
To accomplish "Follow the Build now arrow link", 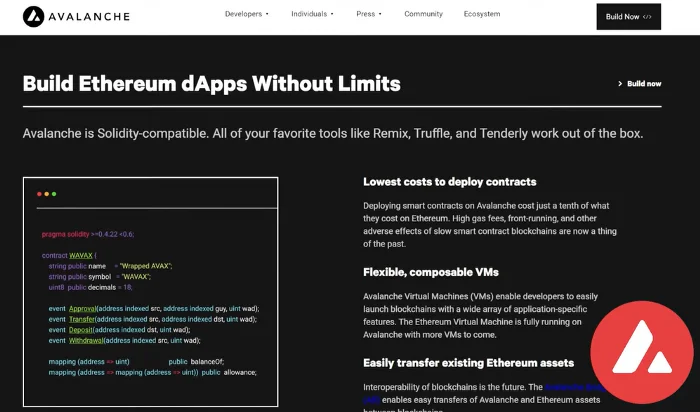I will point(639,83).
